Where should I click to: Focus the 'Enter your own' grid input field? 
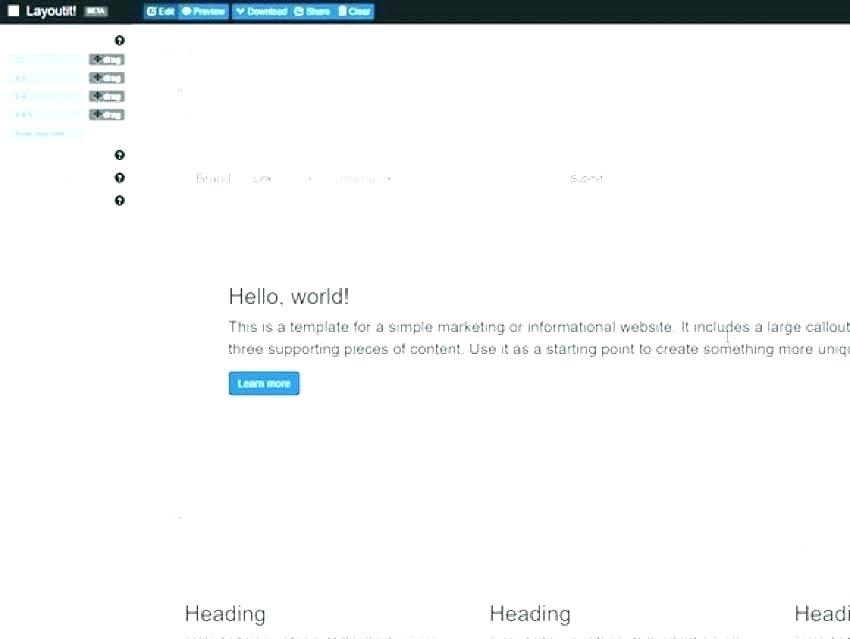point(46,133)
